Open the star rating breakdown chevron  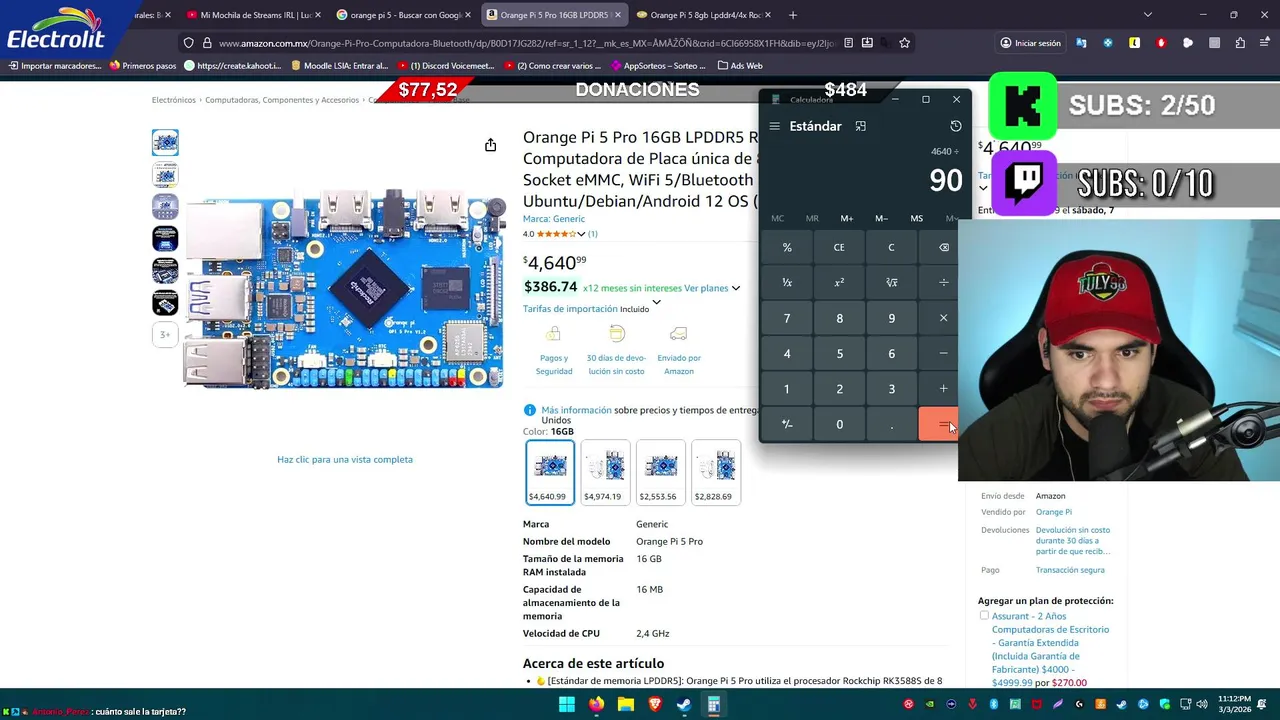point(581,234)
